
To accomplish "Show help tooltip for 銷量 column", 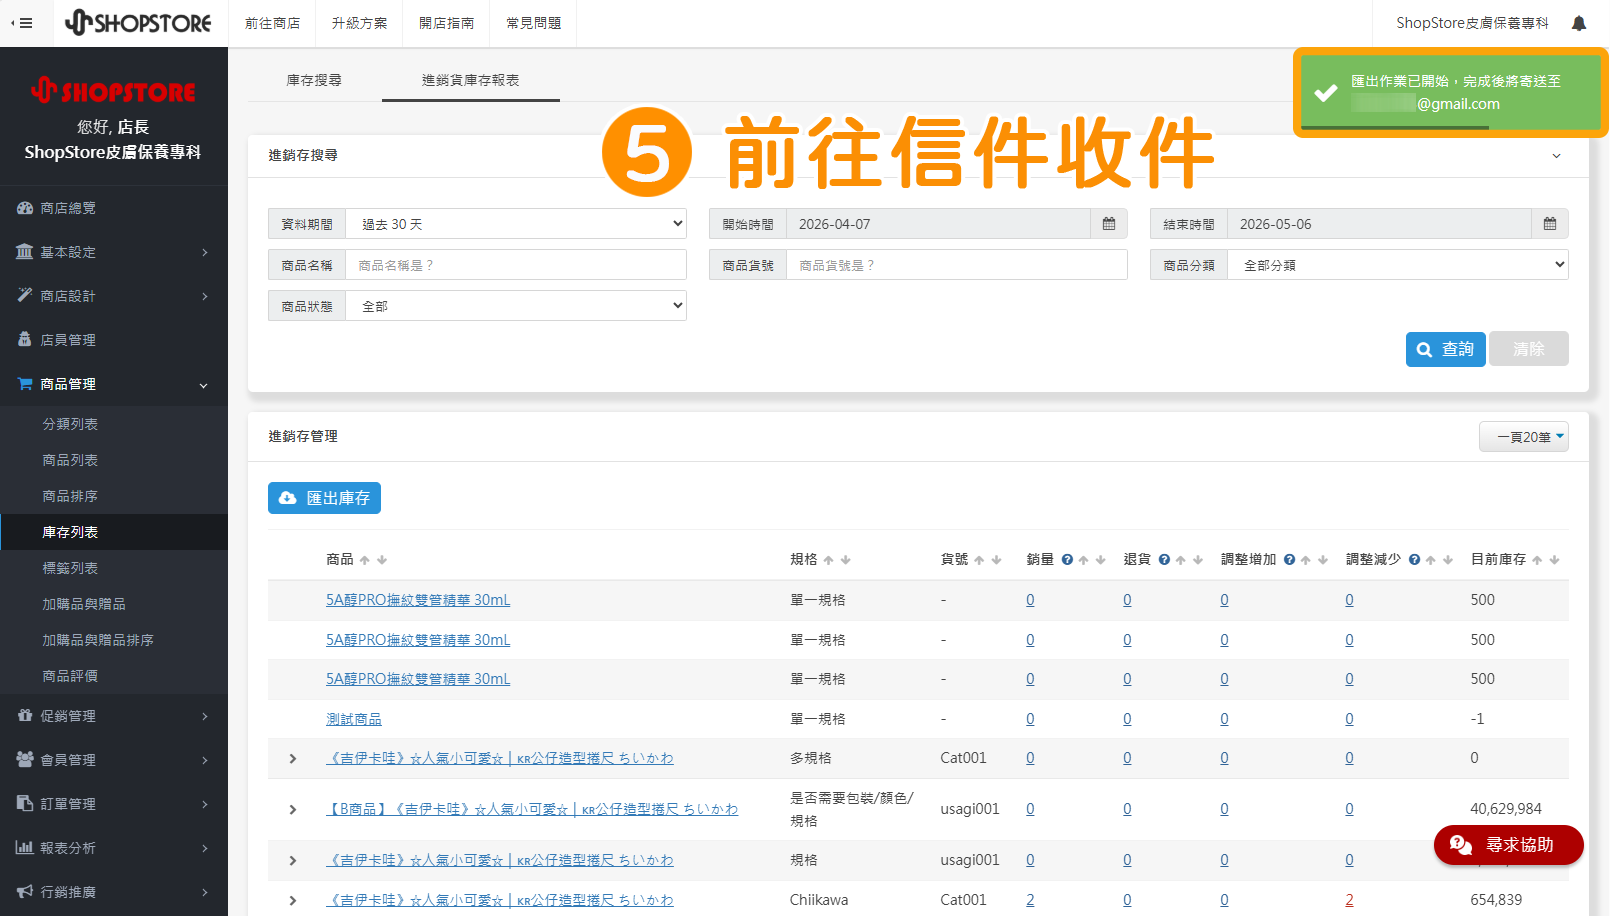I will pyautogui.click(x=1067, y=560).
